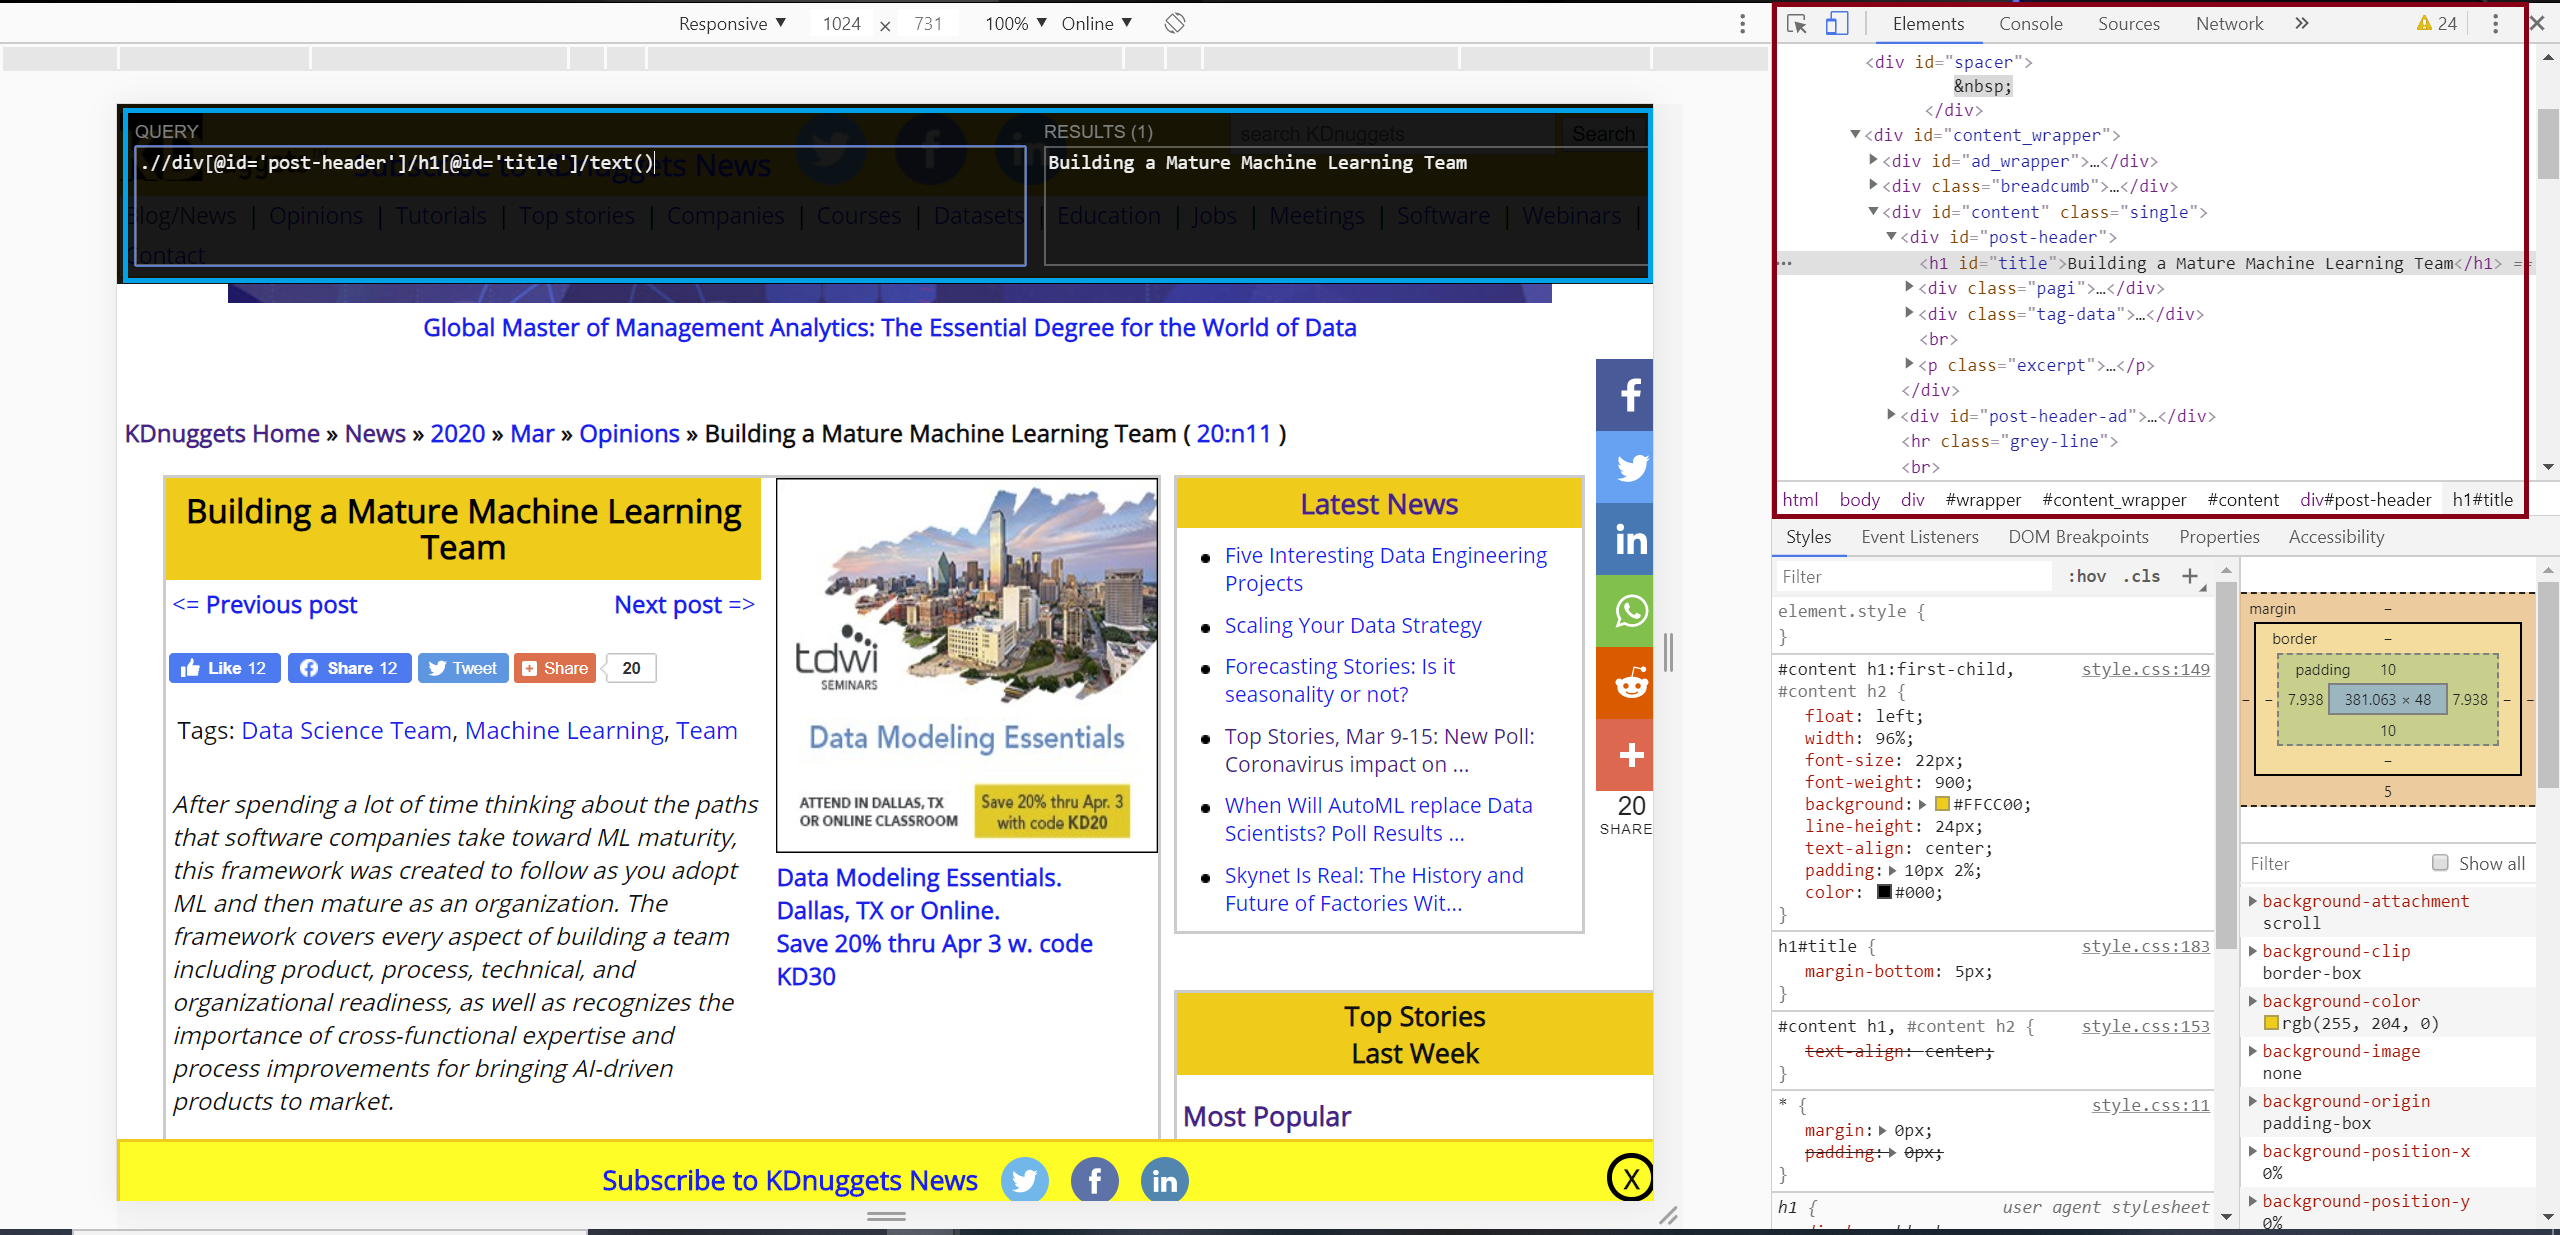The image size is (2560, 1235).
Task: Click the Like 12 Facebook button
Action: 223,668
